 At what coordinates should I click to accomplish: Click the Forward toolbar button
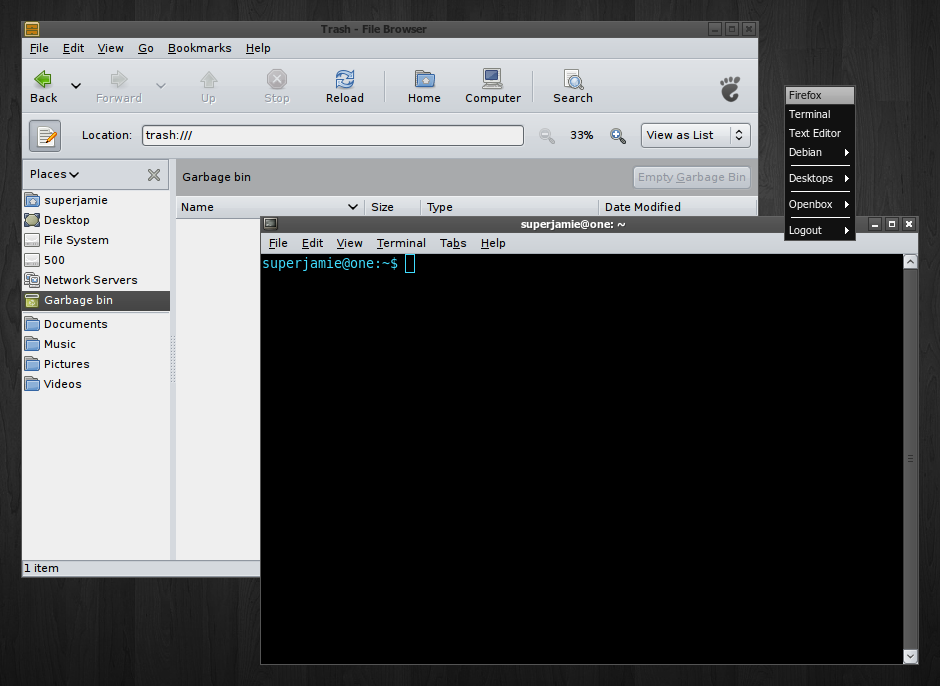click(119, 87)
